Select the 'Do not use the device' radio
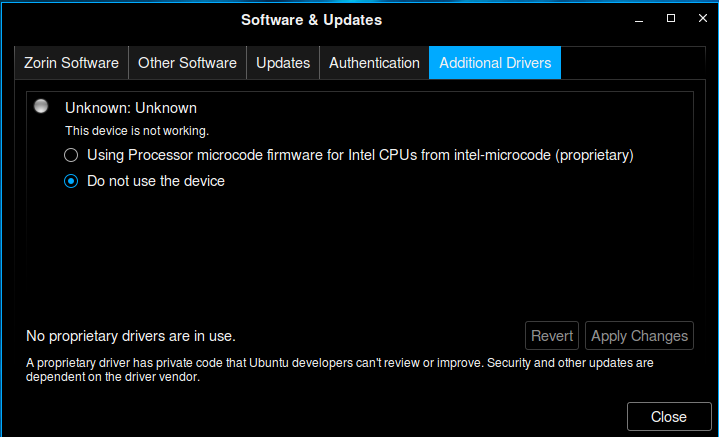The width and height of the screenshot is (719, 437). (71, 181)
